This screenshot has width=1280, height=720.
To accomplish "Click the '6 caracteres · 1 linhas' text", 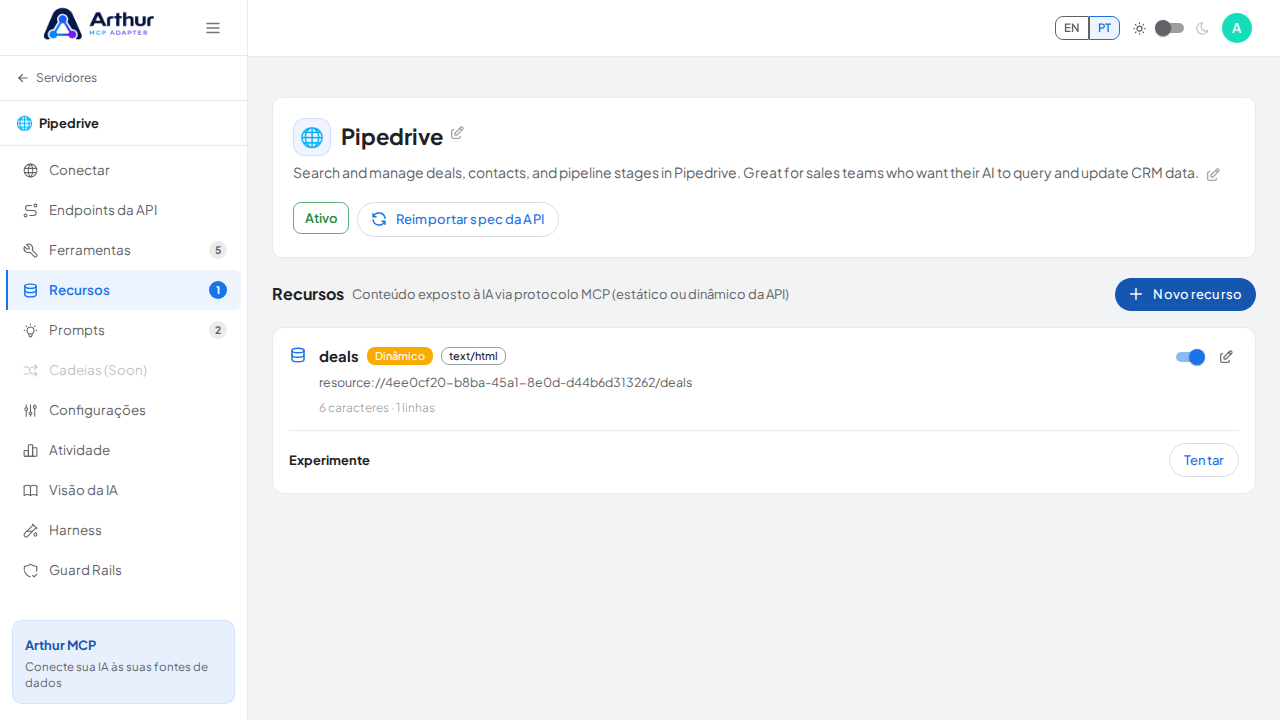I will click(377, 408).
